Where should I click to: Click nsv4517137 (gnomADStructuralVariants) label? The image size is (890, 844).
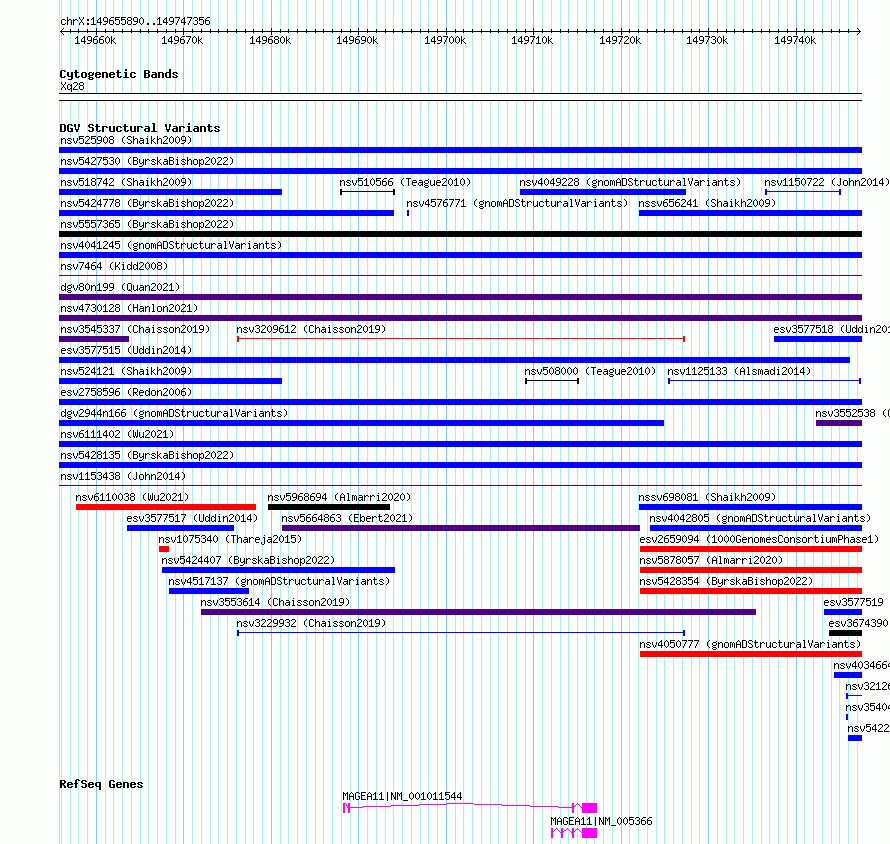coord(279,581)
